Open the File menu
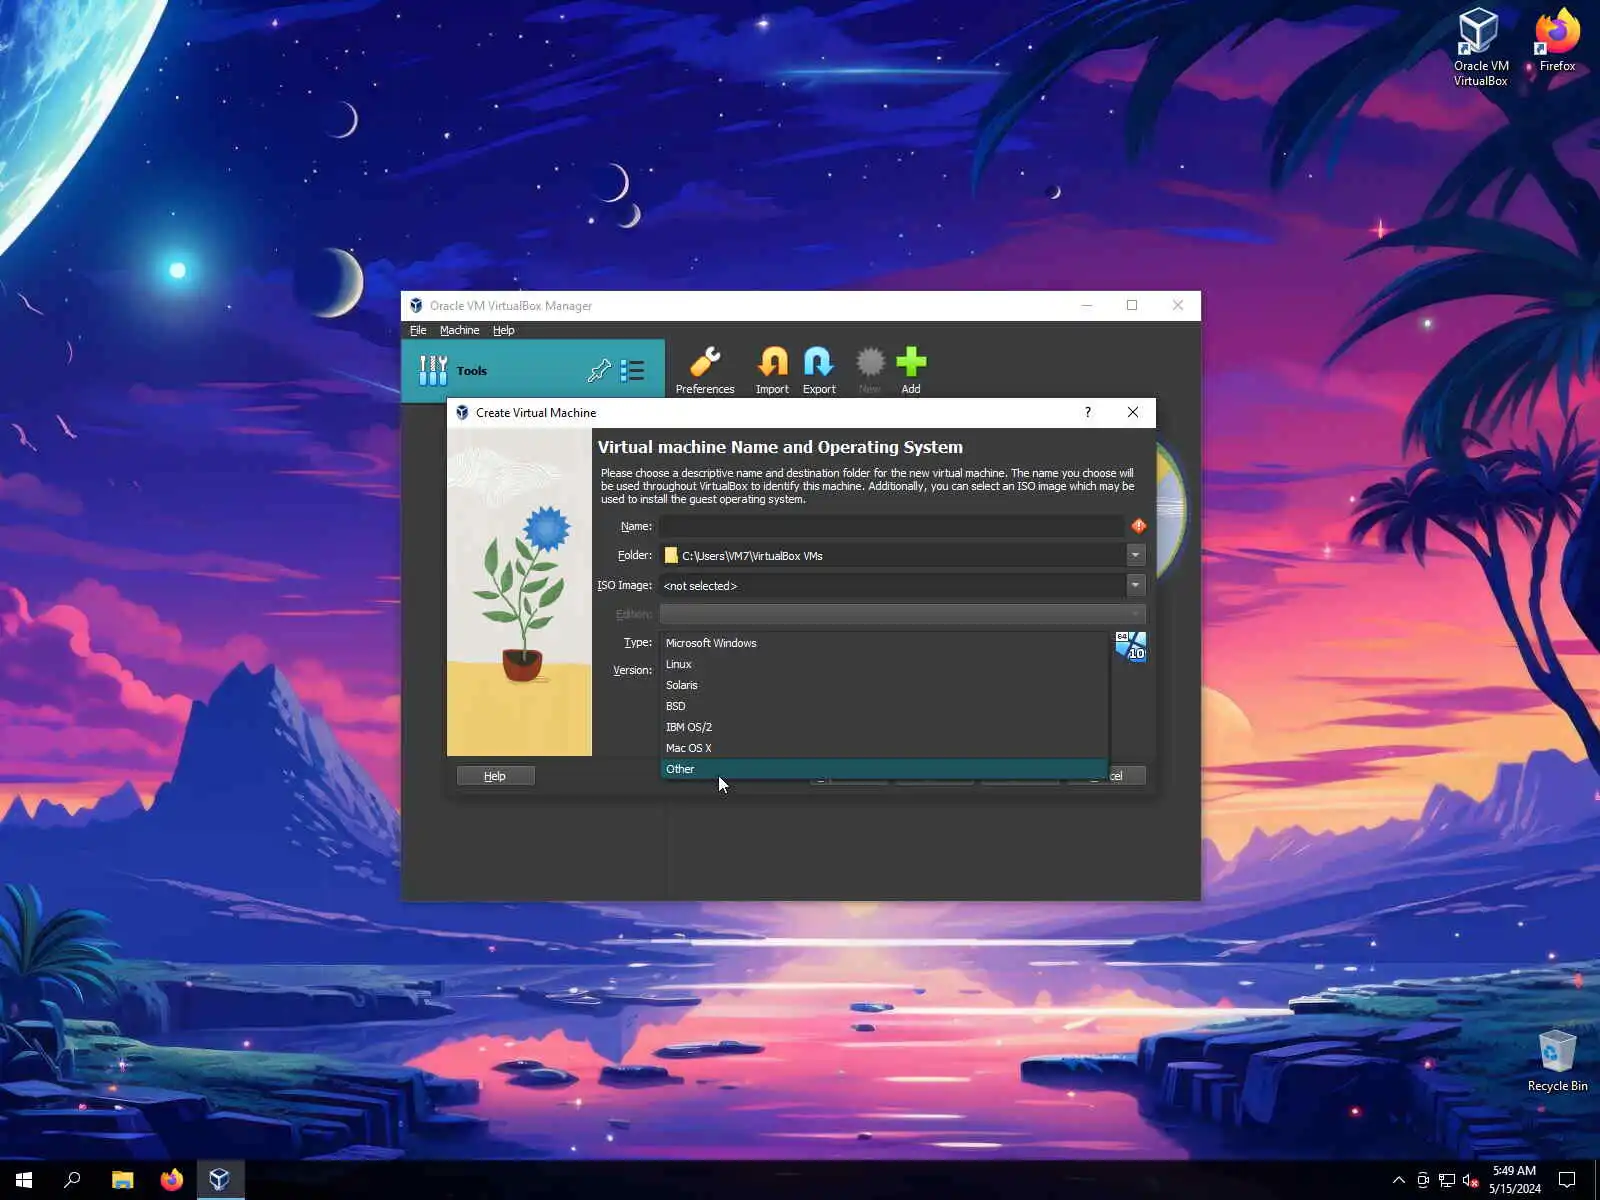Screen dimensions: 1600x1200 pos(418,330)
